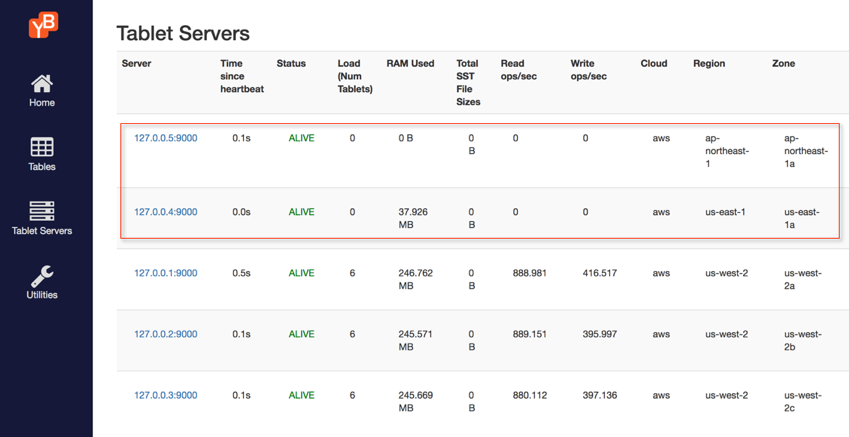Click the YugabyteDB logo icon
Image resolution: width=849 pixels, height=437 pixels.
42,25
